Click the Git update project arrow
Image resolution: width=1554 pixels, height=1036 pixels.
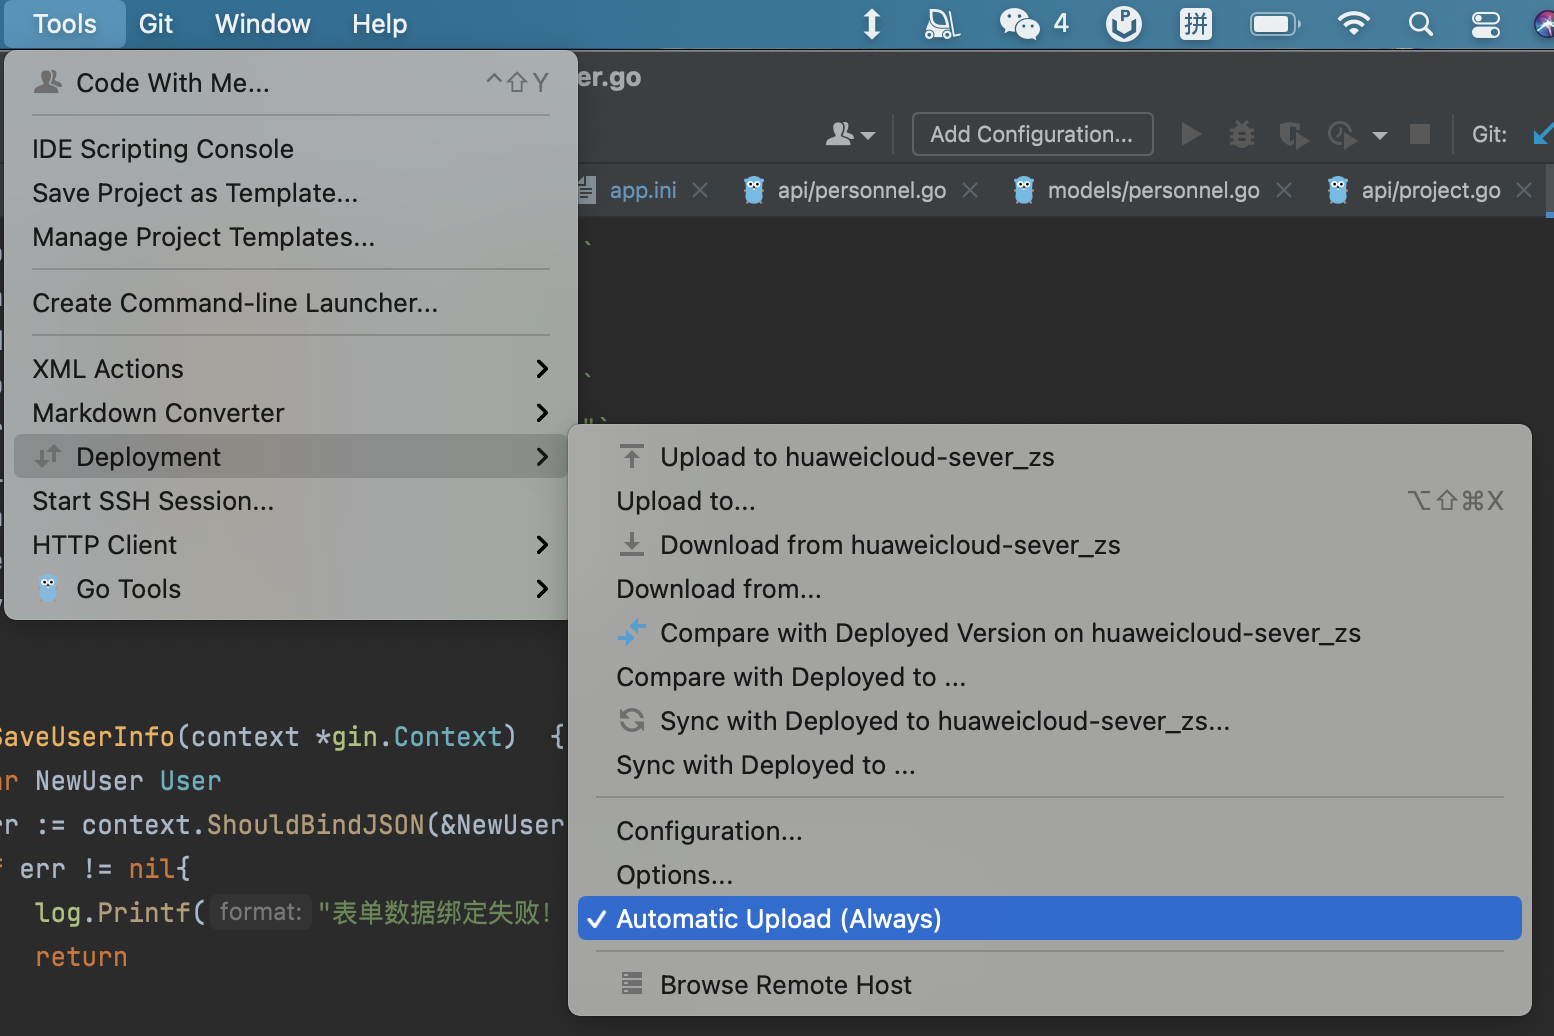point(1543,133)
